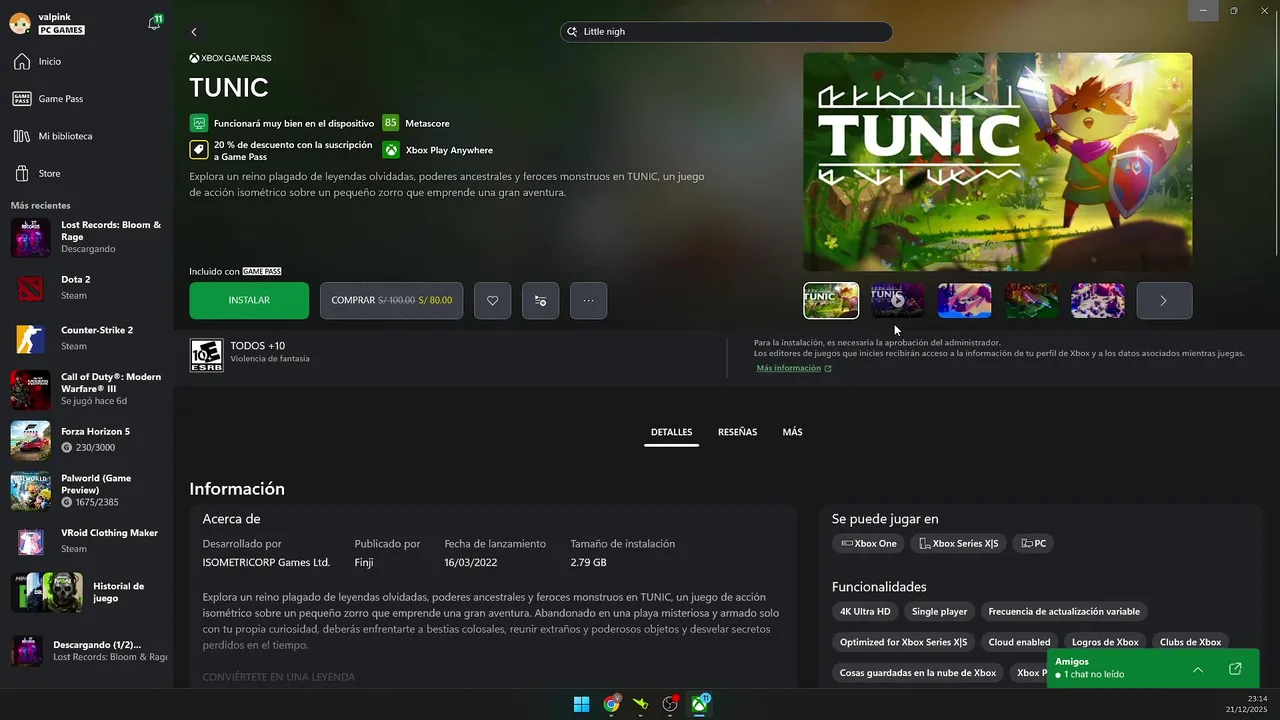
Task: Open Chrome from the taskbar
Action: [611, 704]
